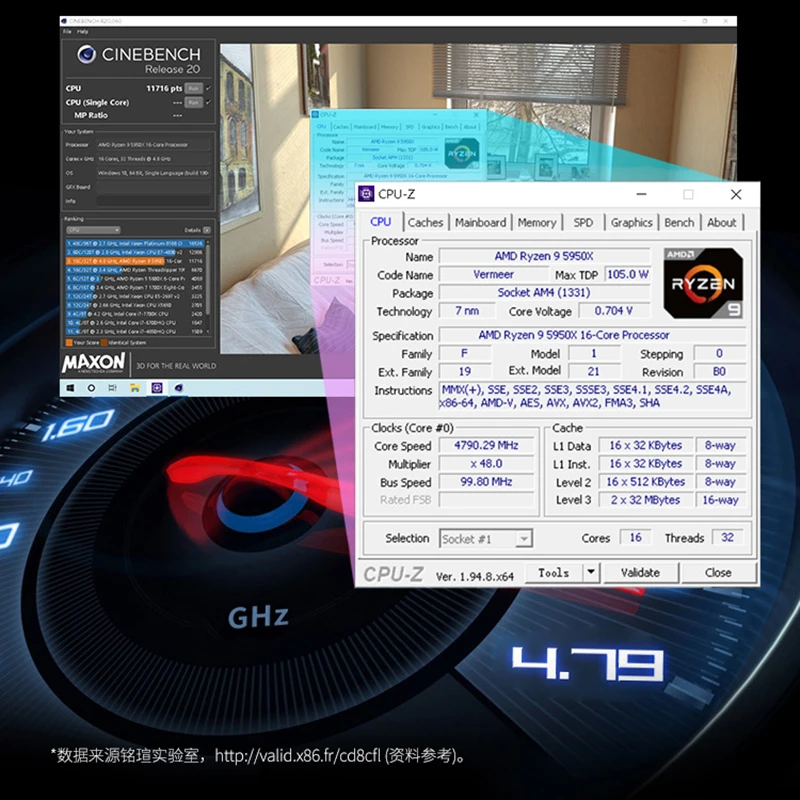Viewport: 800px width, 800px height.
Task: Click the Core Voltage value '0.704 V'
Action: 614,311
